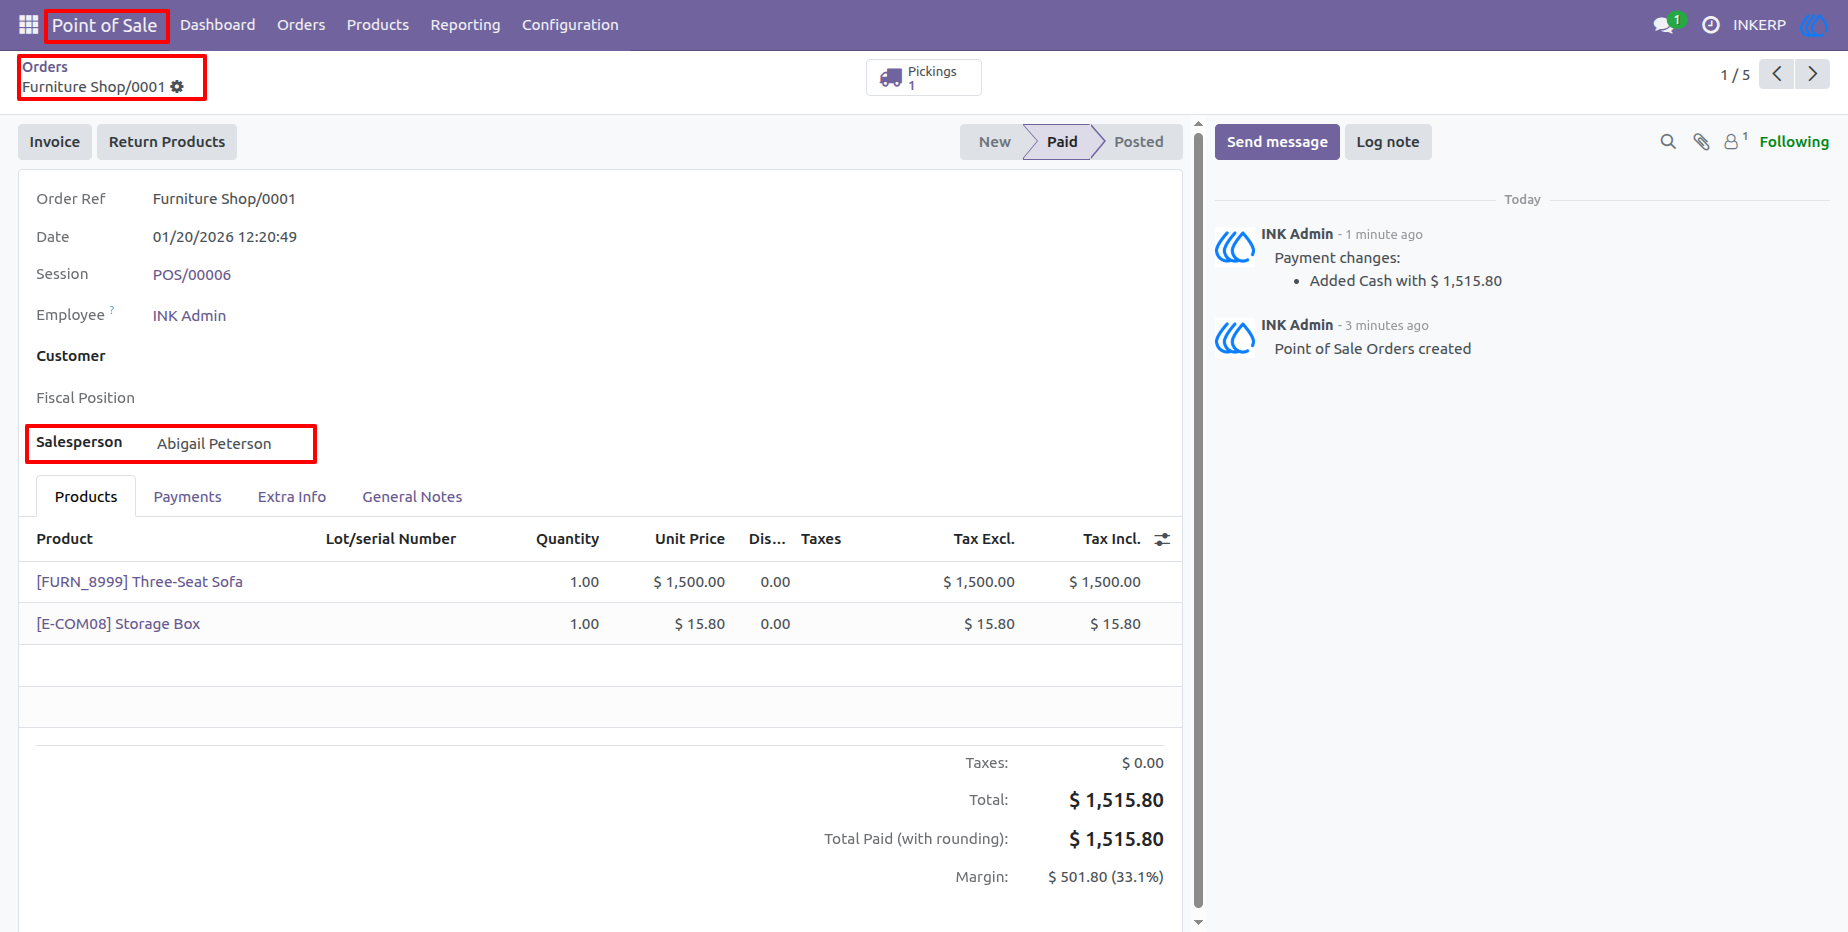Toggle the Following button
1848x932 pixels.
(x=1794, y=142)
